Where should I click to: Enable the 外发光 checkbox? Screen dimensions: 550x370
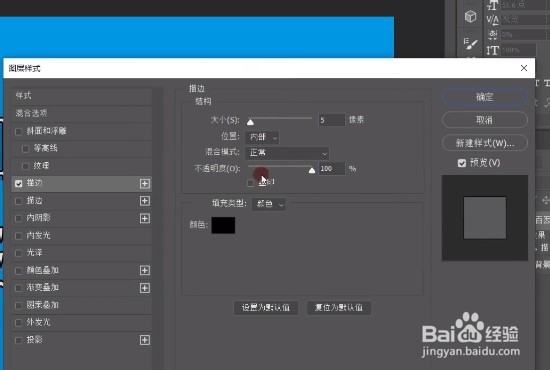pyautogui.click(x=18, y=323)
